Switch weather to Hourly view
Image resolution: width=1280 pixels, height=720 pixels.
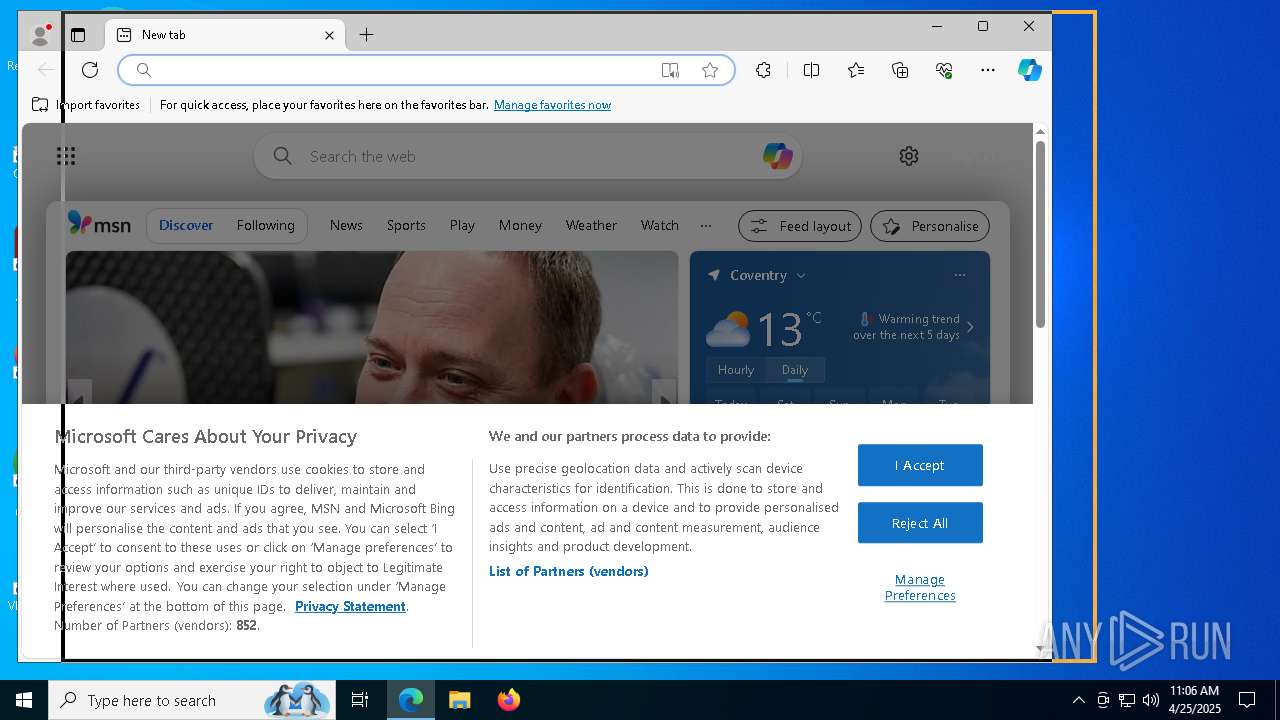coord(736,370)
